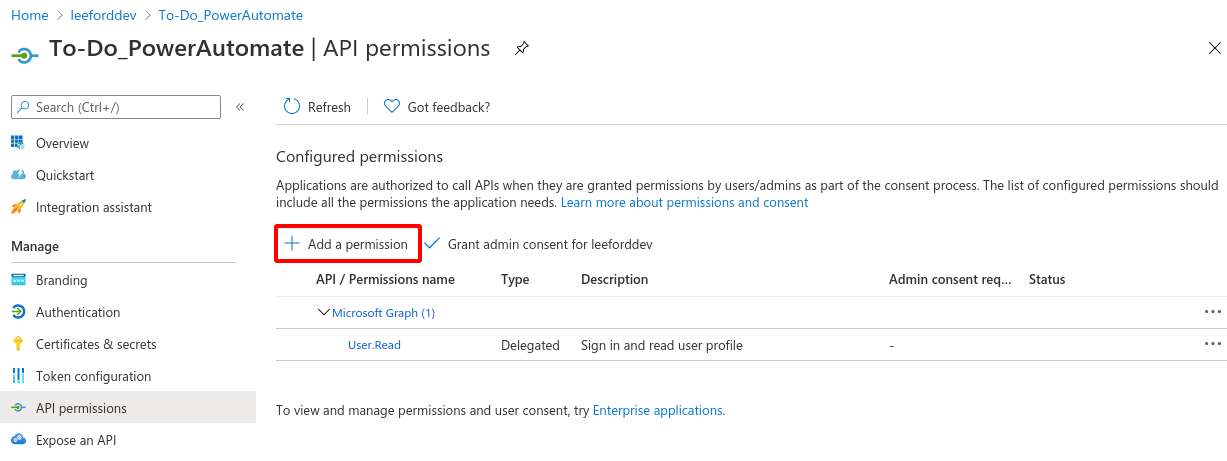Image resolution: width=1227 pixels, height=461 pixels.
Task: Click the Add a permission button
Action: pos(348,244)
